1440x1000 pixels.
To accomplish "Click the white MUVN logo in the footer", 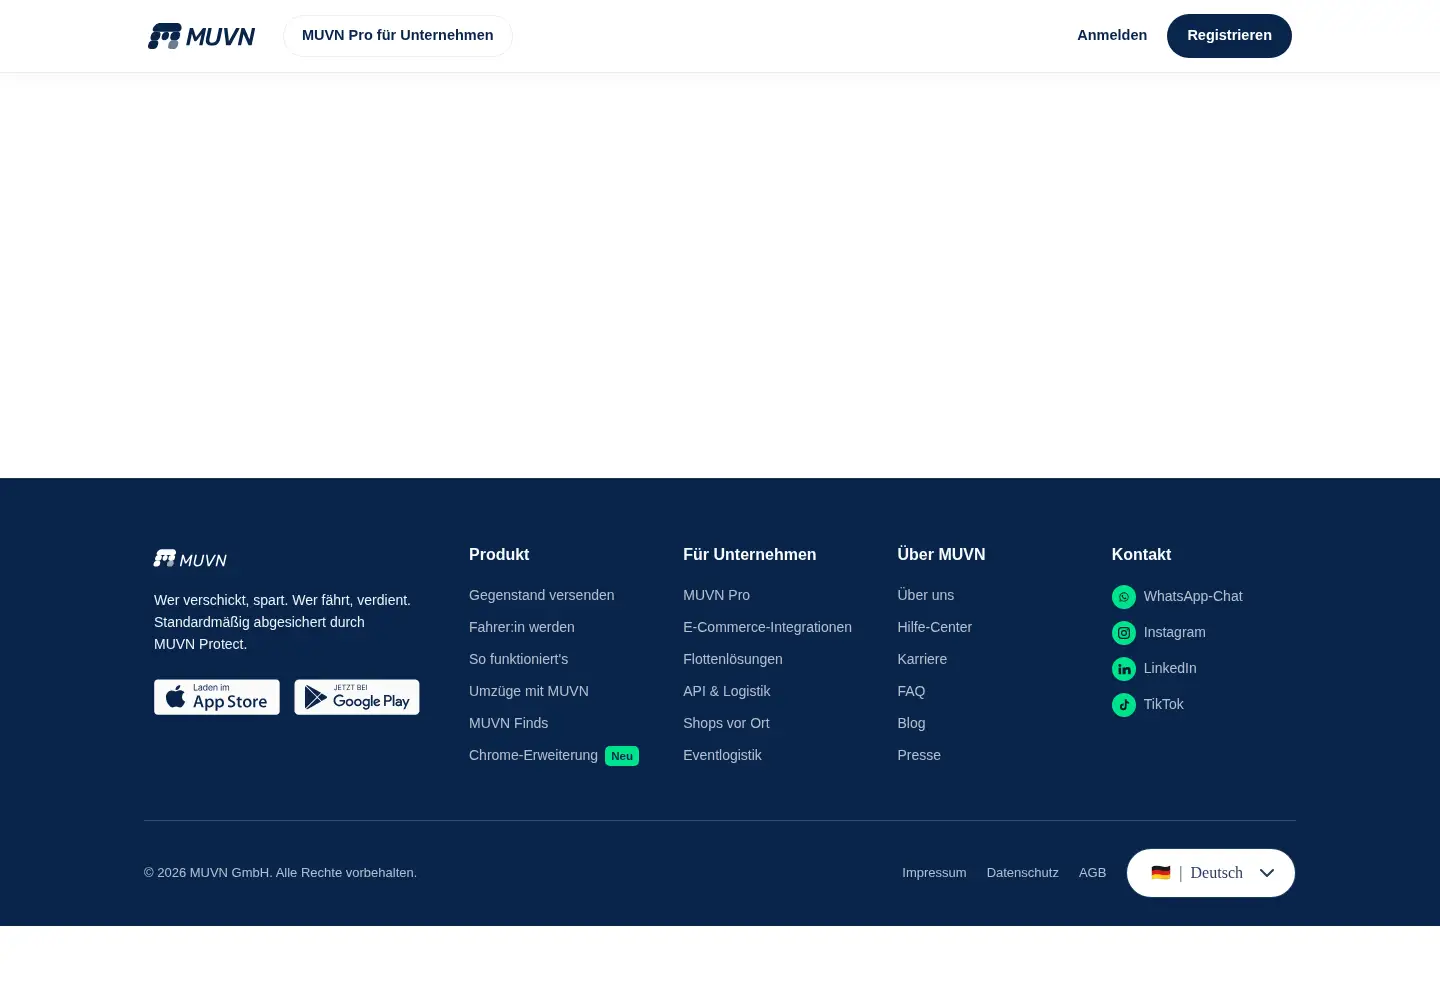I will click(190, 559).
